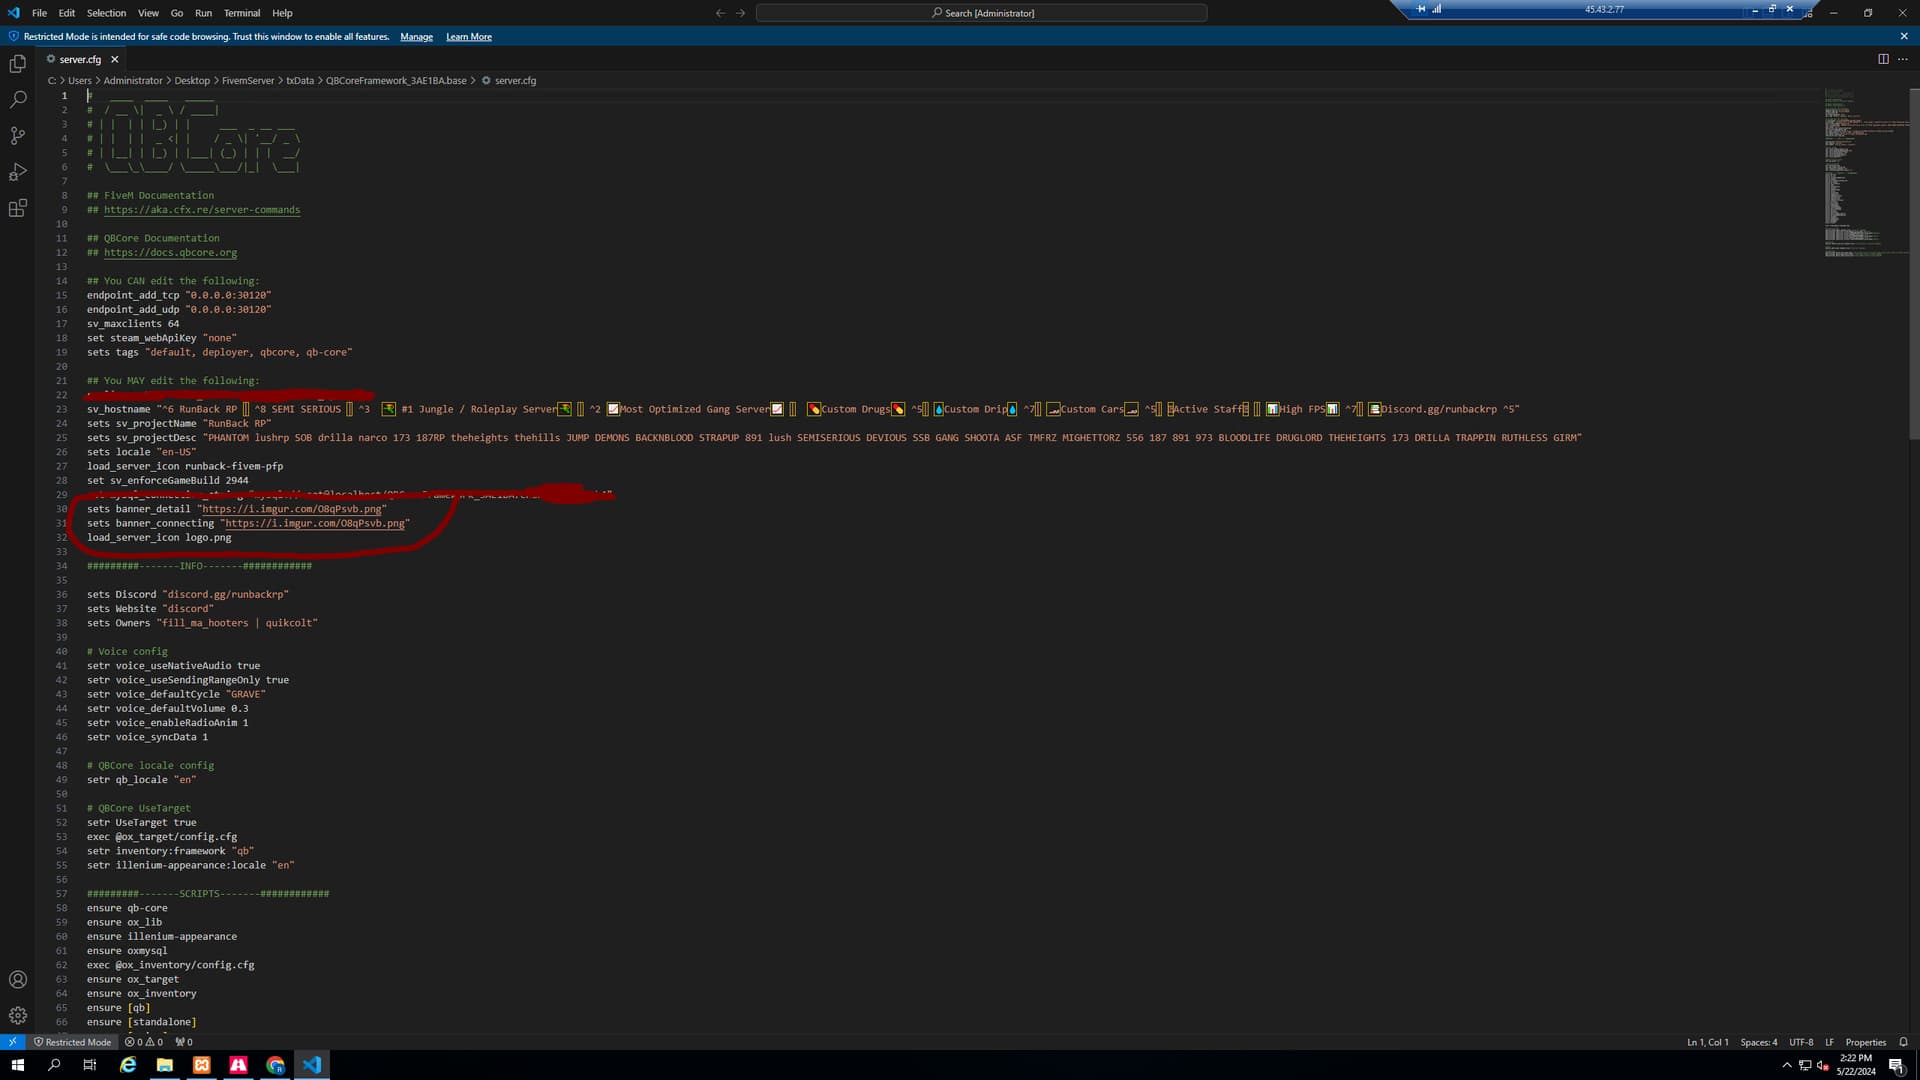
Task: Open the Search view icon
Action: [18, 100]
